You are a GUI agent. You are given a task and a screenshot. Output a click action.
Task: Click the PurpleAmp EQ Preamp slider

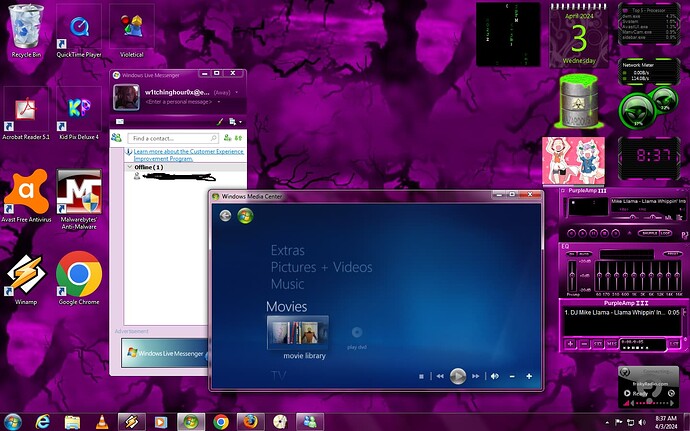click(x=572, y=276)
